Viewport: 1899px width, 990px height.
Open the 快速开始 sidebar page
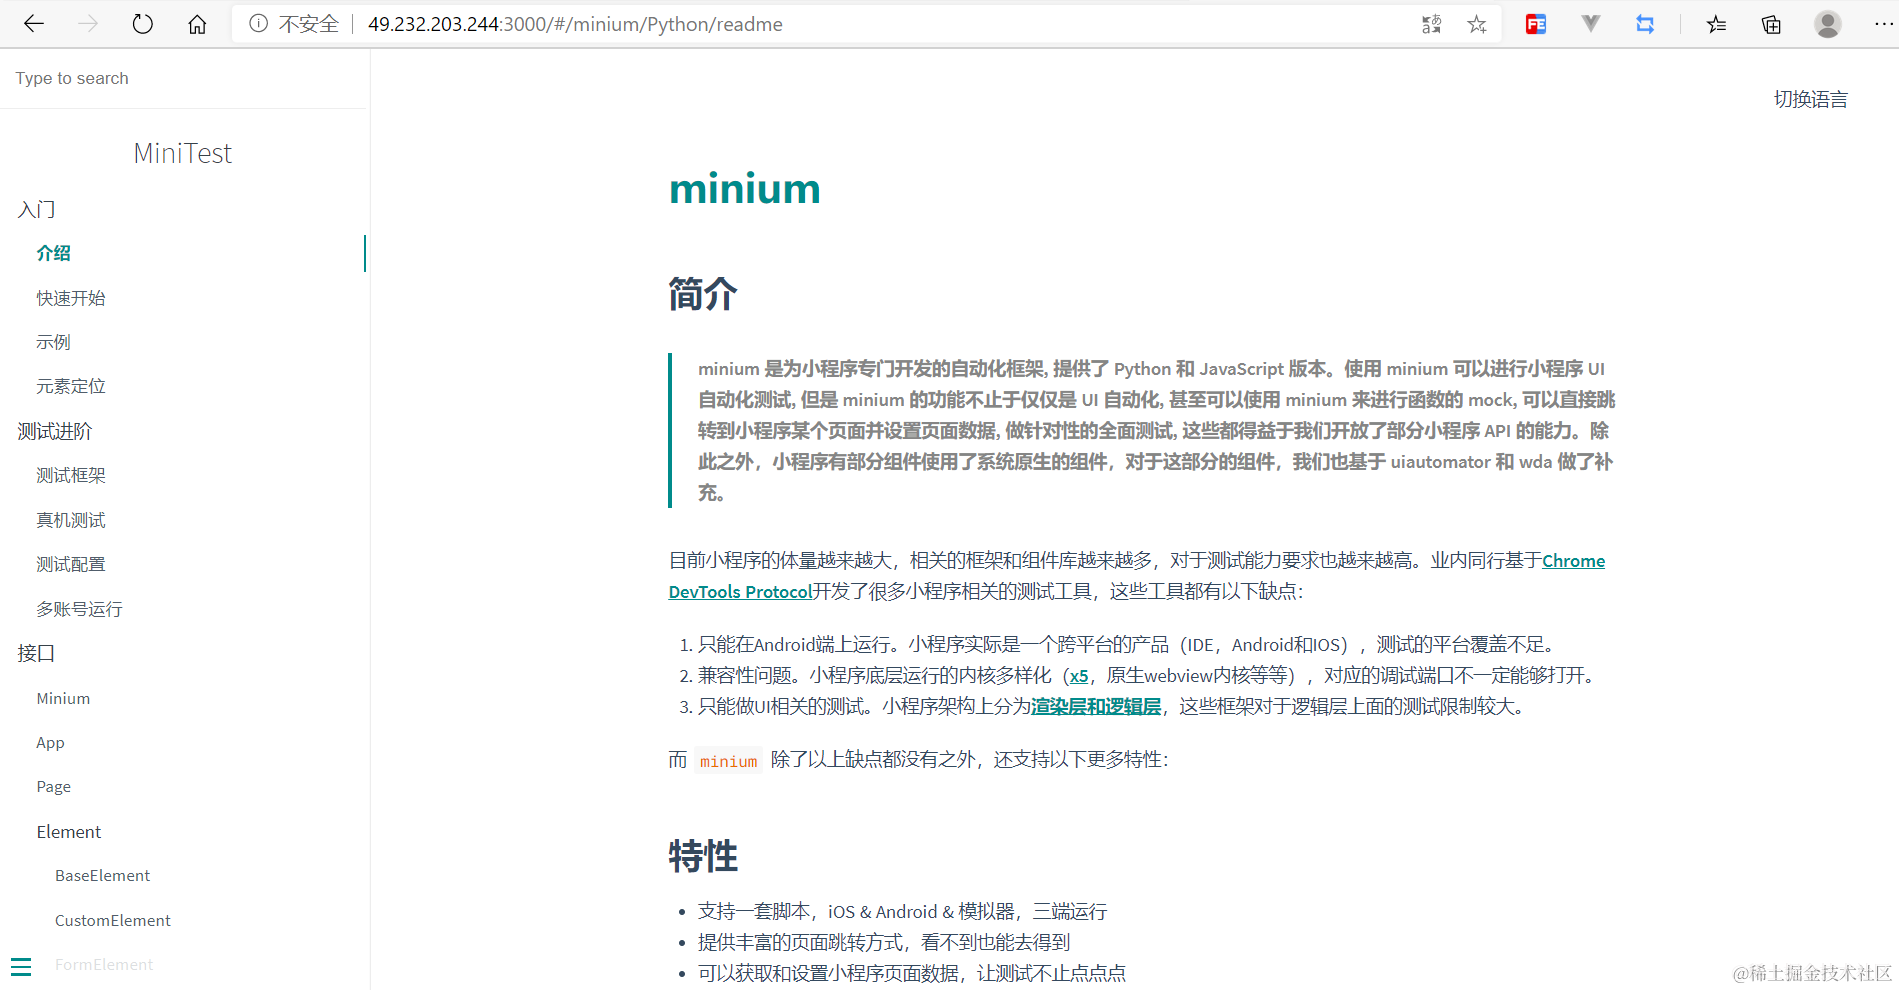(x=71, y=298)
